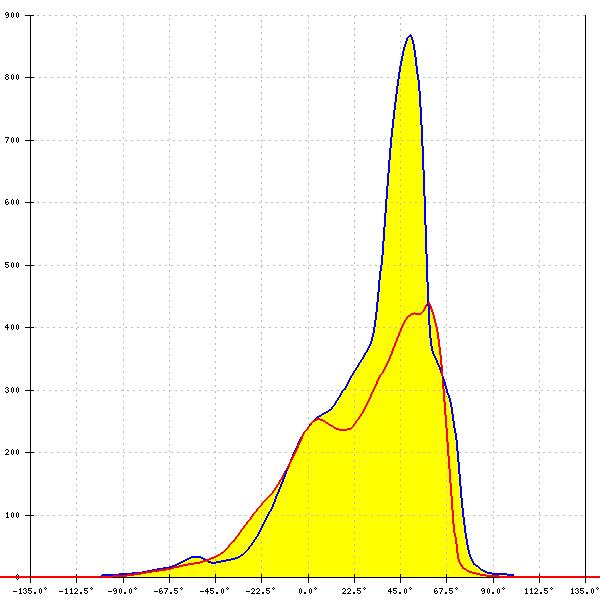Screen dimensions: 600x600
Task: Click the -67.5° angle label
Action: [168, 591]
